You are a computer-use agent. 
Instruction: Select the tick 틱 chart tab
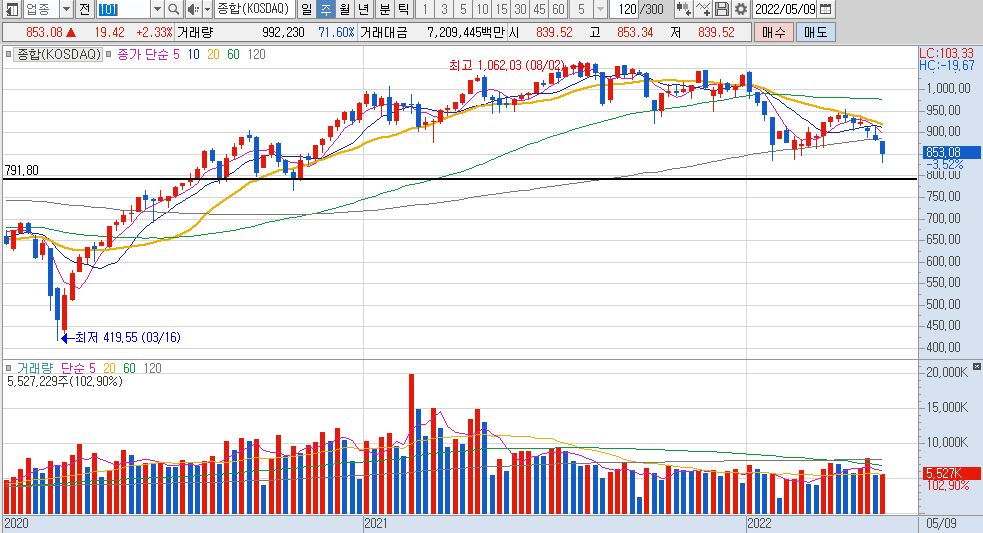pyautogui.click(x=404, y=9)
